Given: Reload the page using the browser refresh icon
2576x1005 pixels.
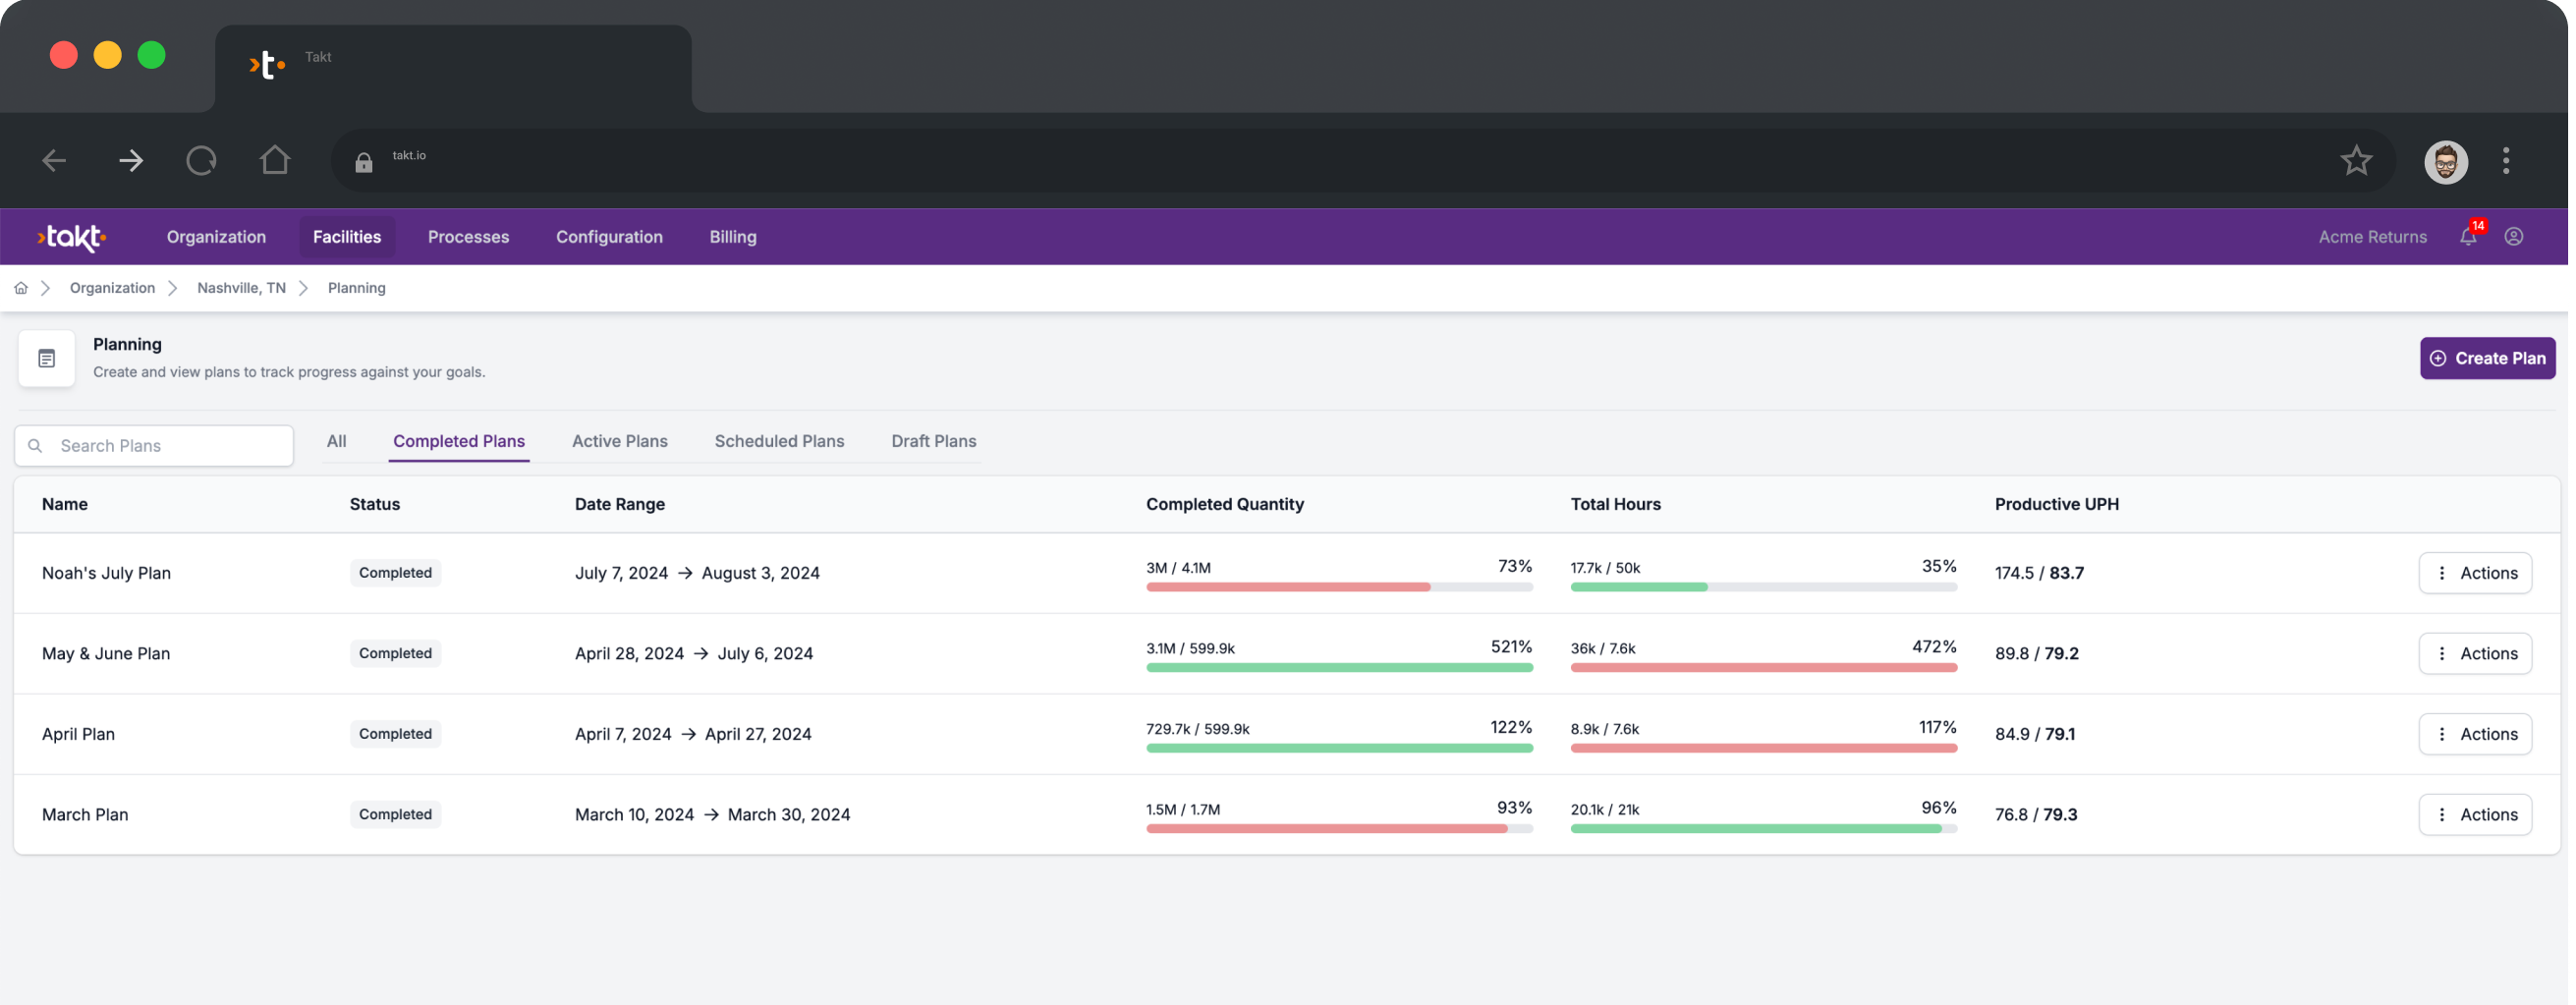Looking at the screenshot, I should coord(200,159).
